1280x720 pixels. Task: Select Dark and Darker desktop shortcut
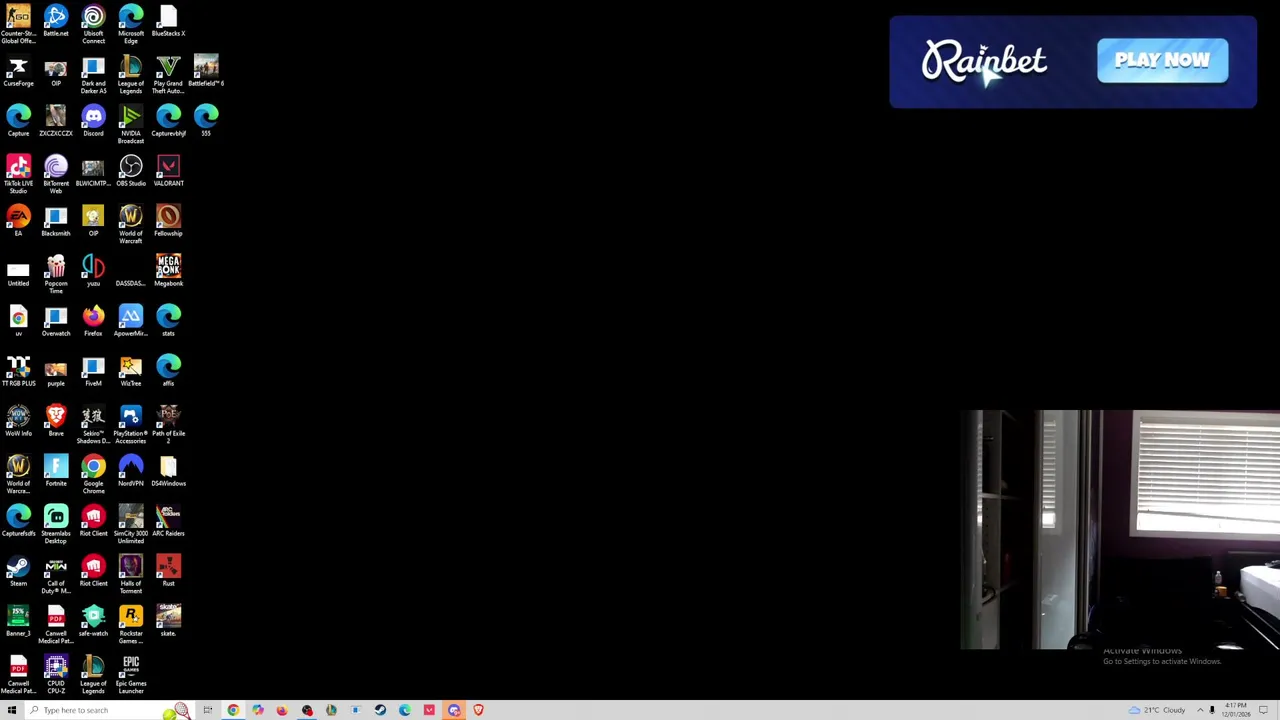(x=93, y=75)
